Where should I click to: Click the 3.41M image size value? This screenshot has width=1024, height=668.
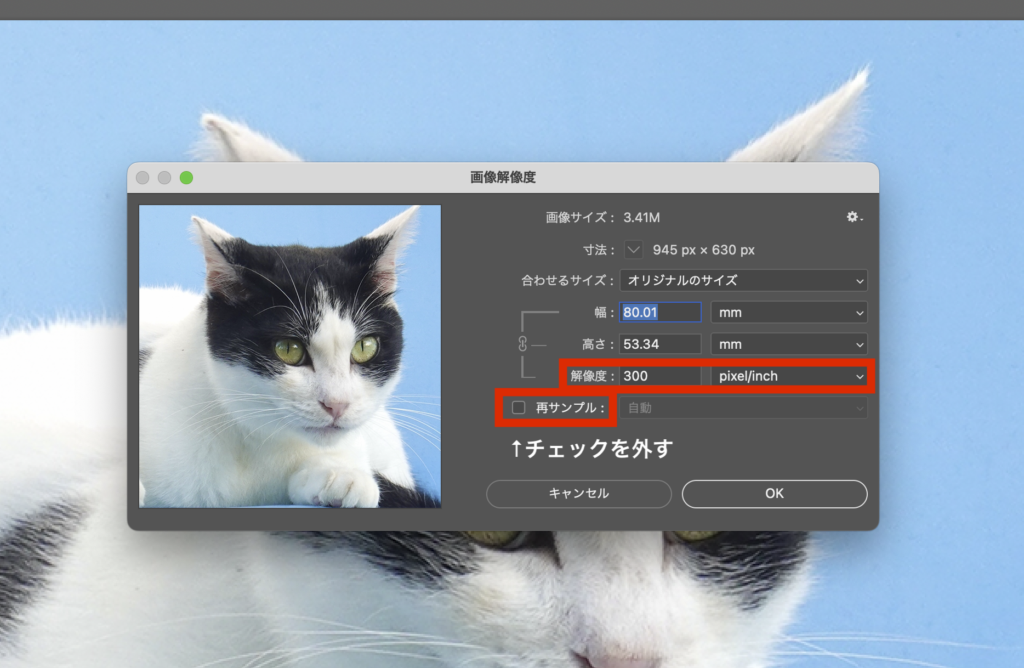pyautogui.click(x=641, y=217)
